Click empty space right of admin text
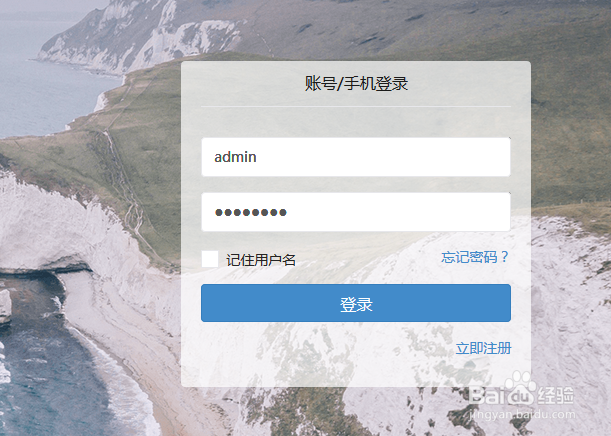Viewport: 611px width, 436px height. tap(382, 157)
